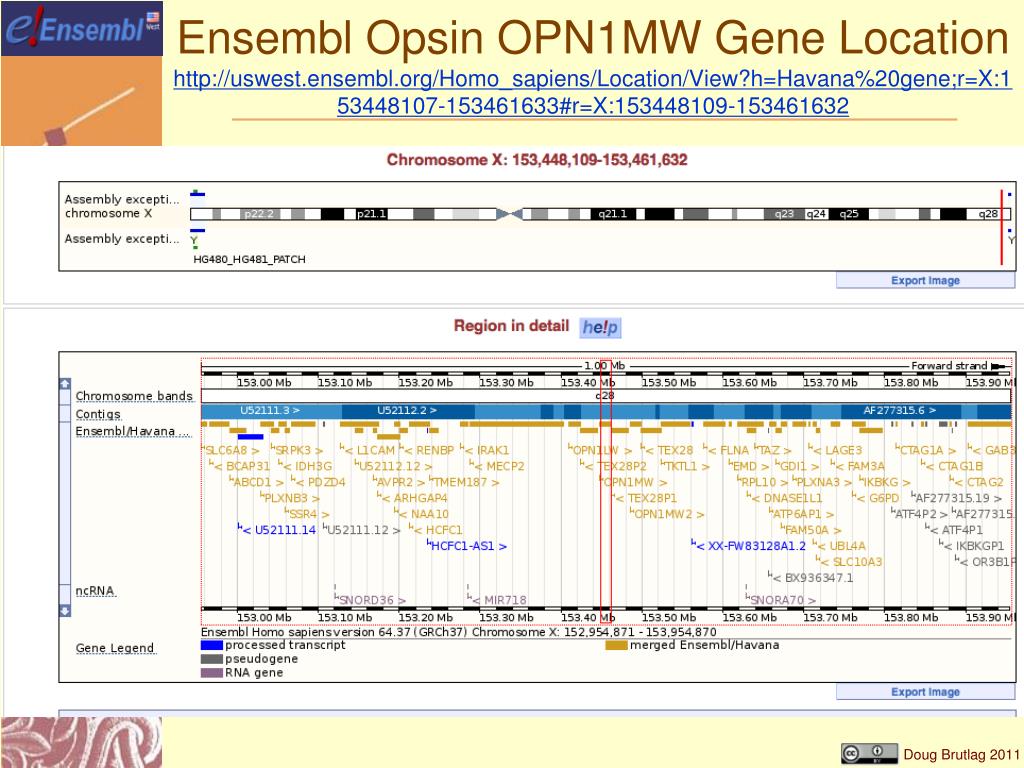Click the upper Export Image button

925,280
